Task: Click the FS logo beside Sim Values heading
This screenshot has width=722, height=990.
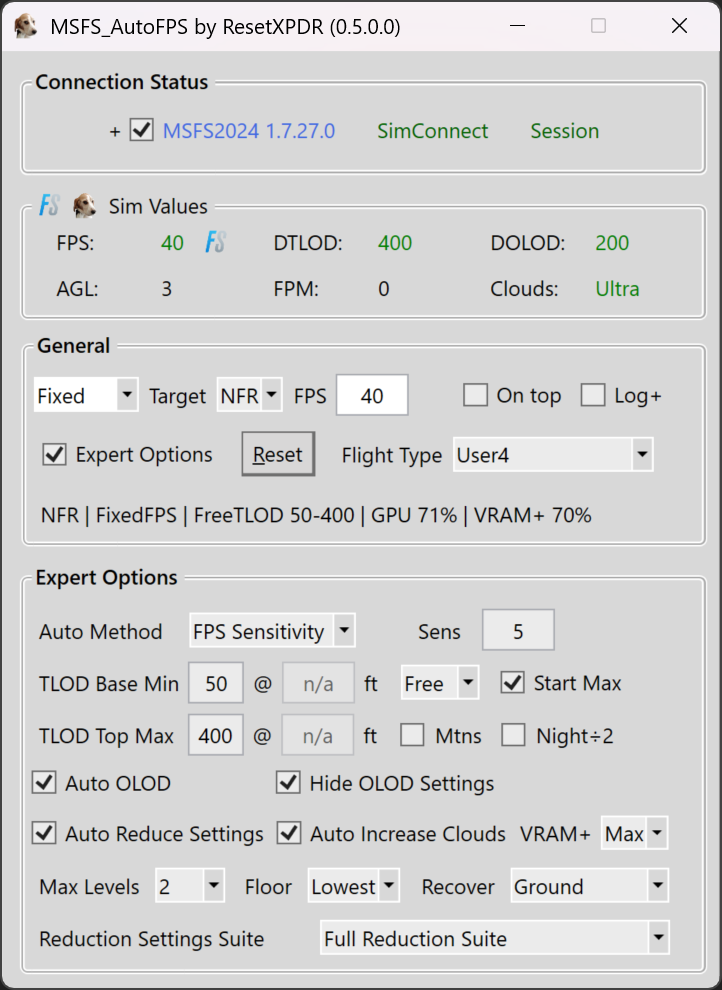Action: click(x=49, y=205)
